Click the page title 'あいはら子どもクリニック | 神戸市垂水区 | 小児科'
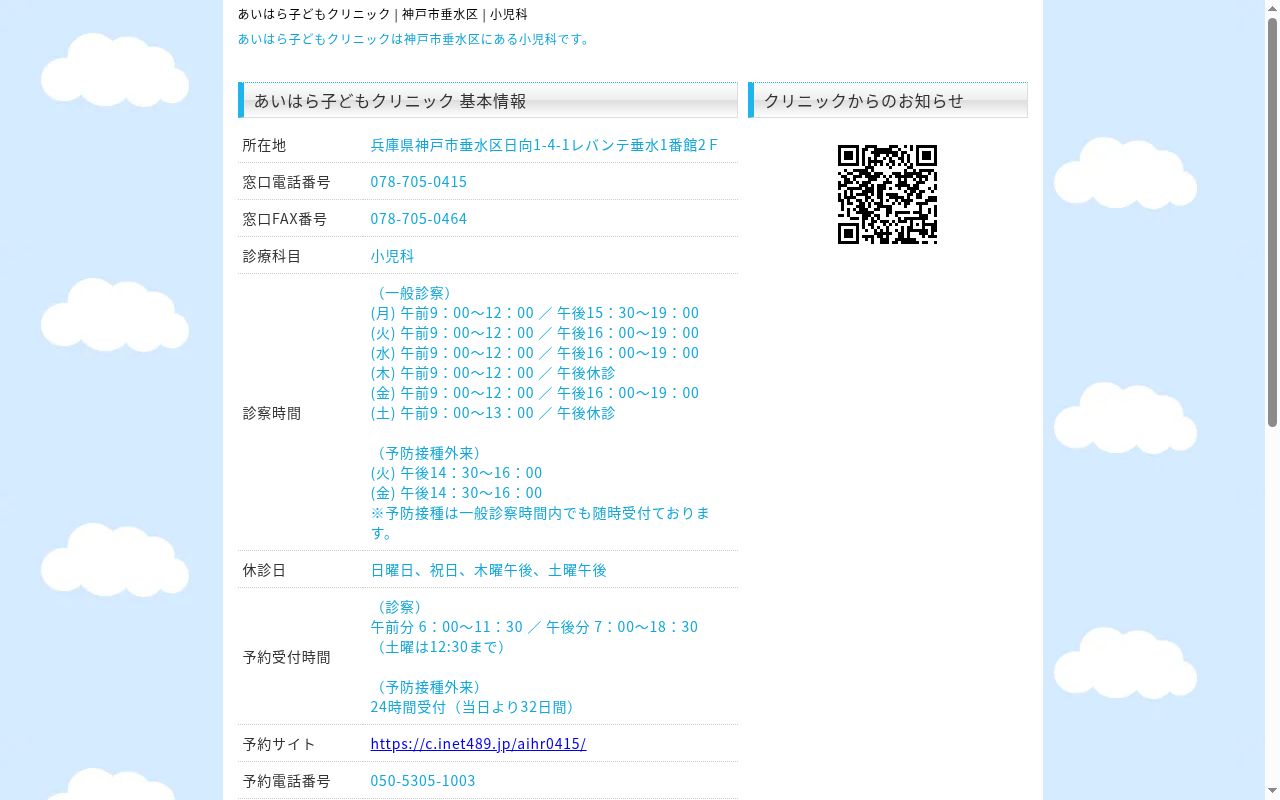 (x=383, y=15)
